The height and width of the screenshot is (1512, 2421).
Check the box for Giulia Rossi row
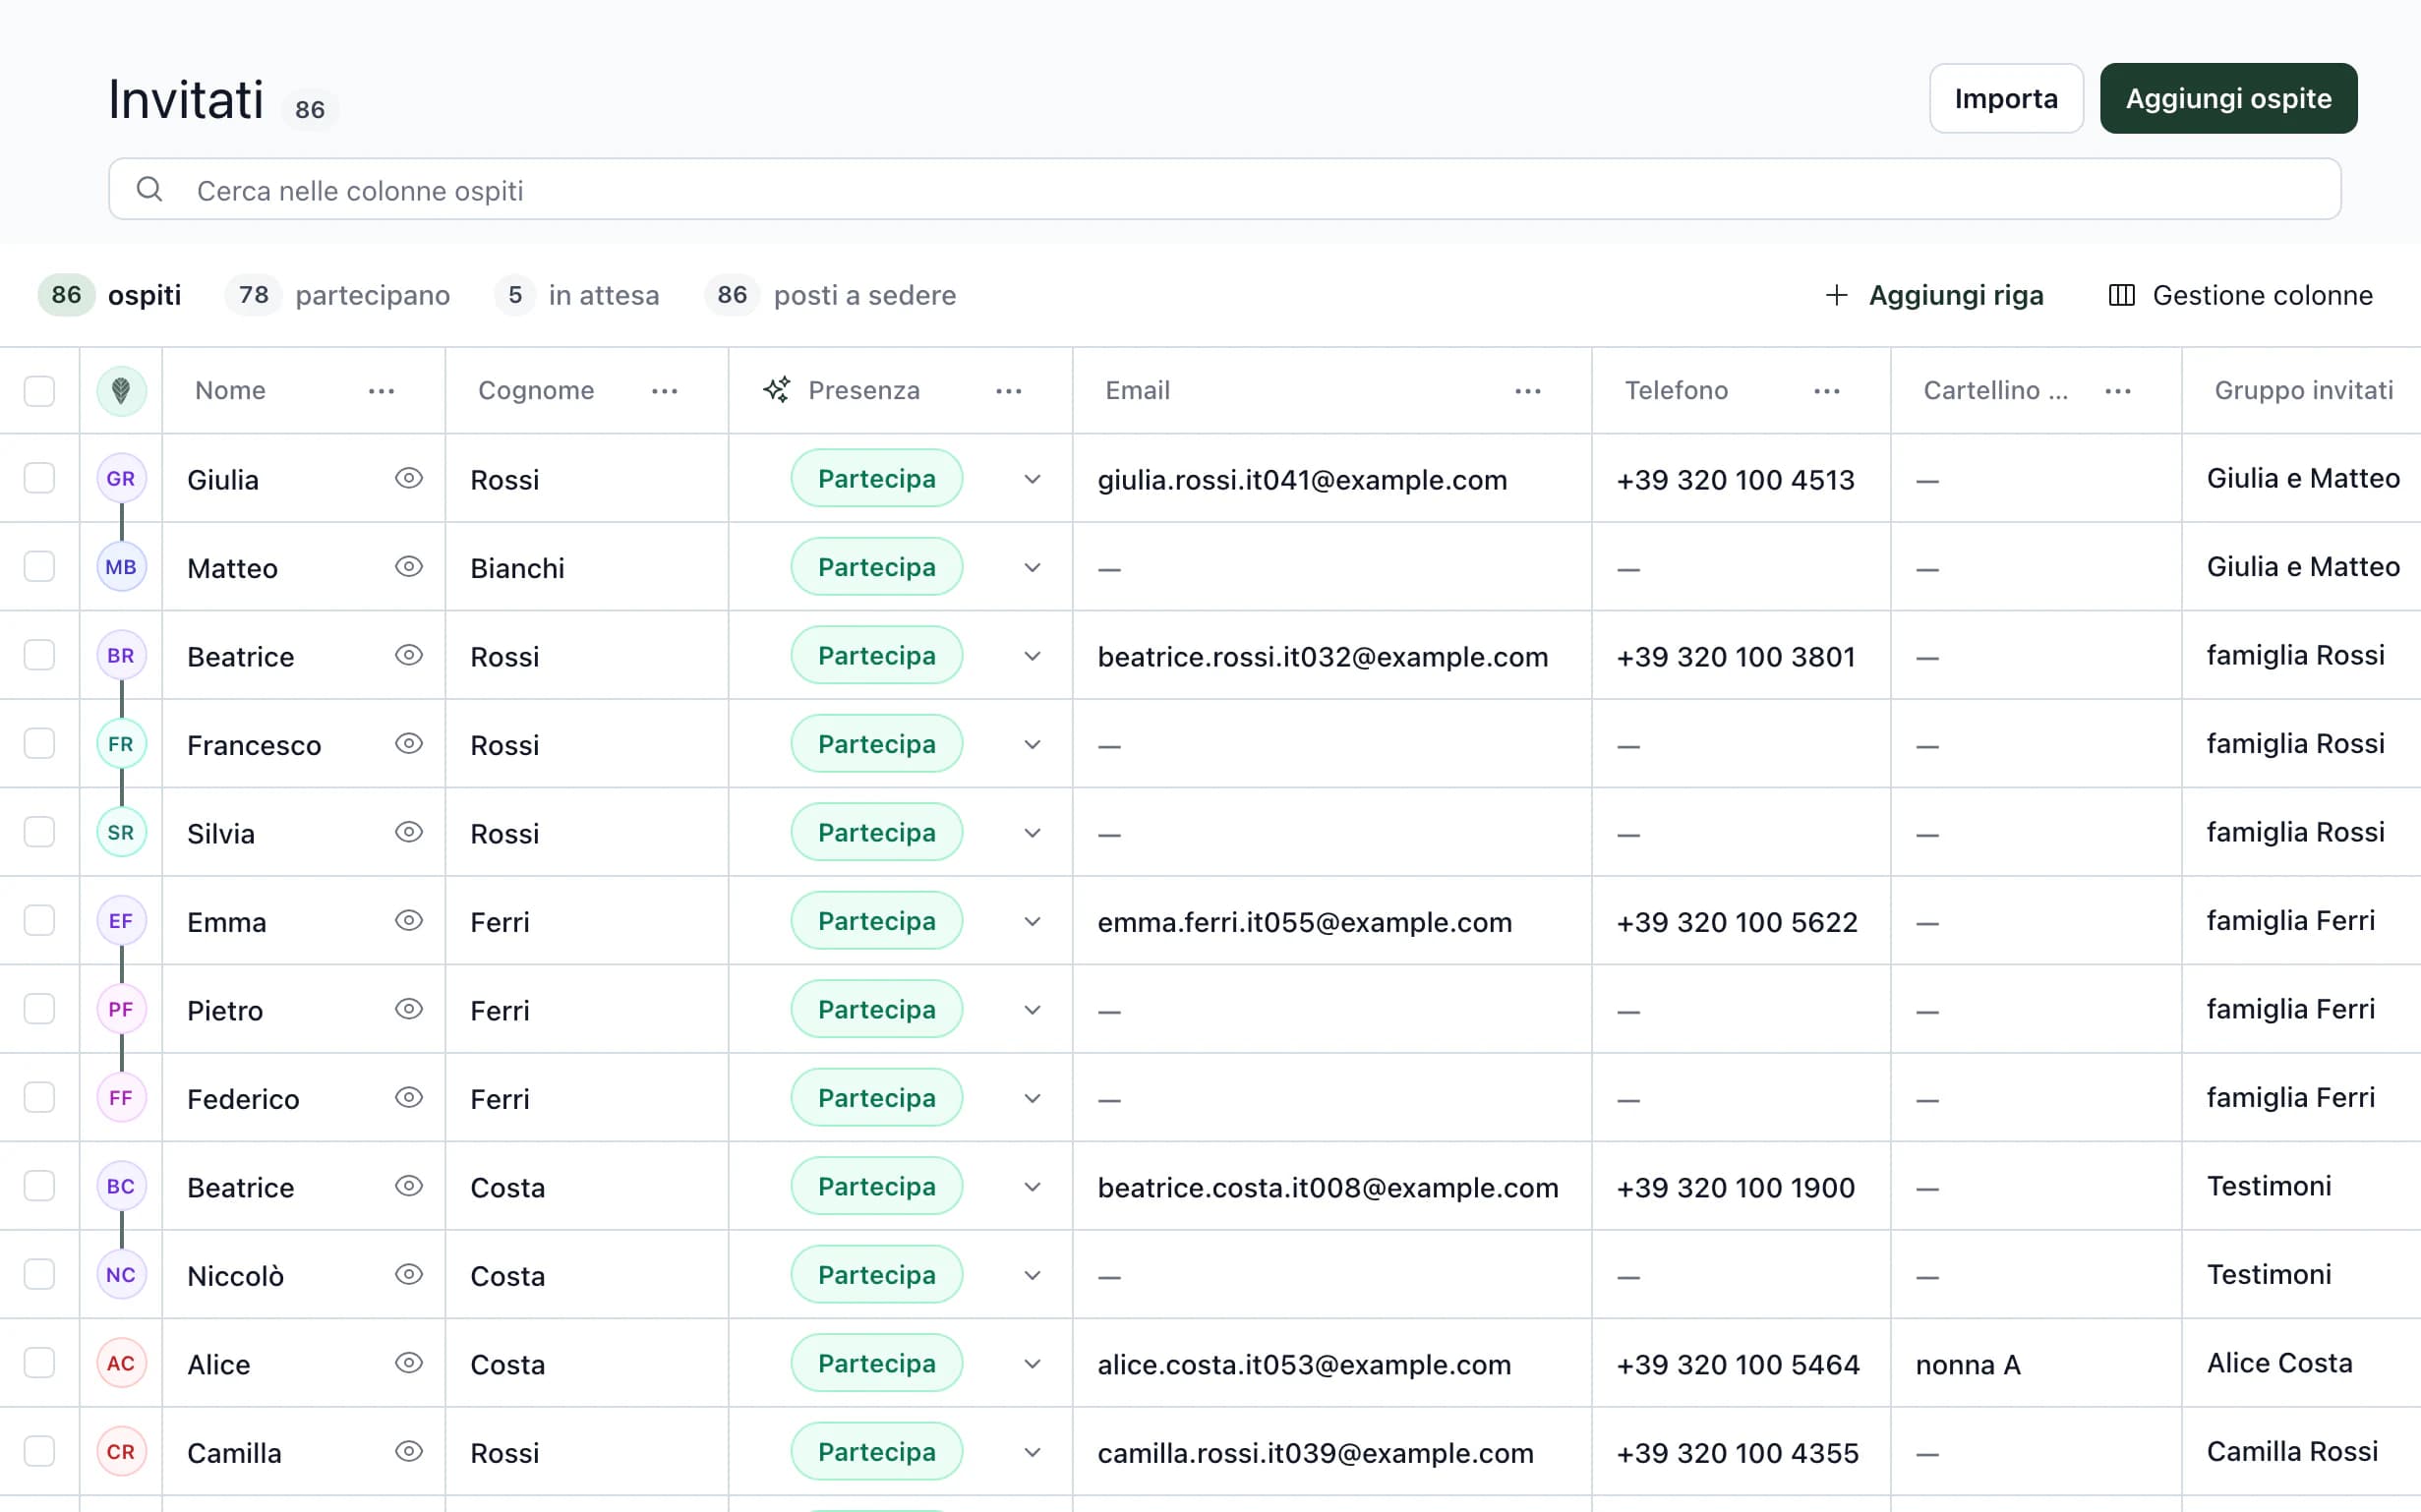point(39,478)
